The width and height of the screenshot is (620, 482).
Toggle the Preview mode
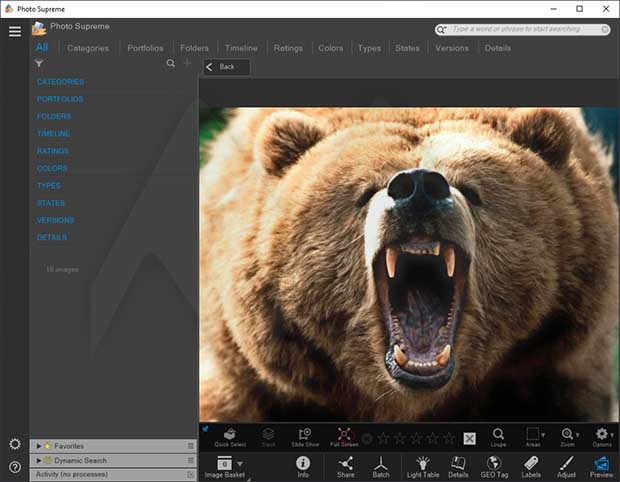(x=601, y=467)
